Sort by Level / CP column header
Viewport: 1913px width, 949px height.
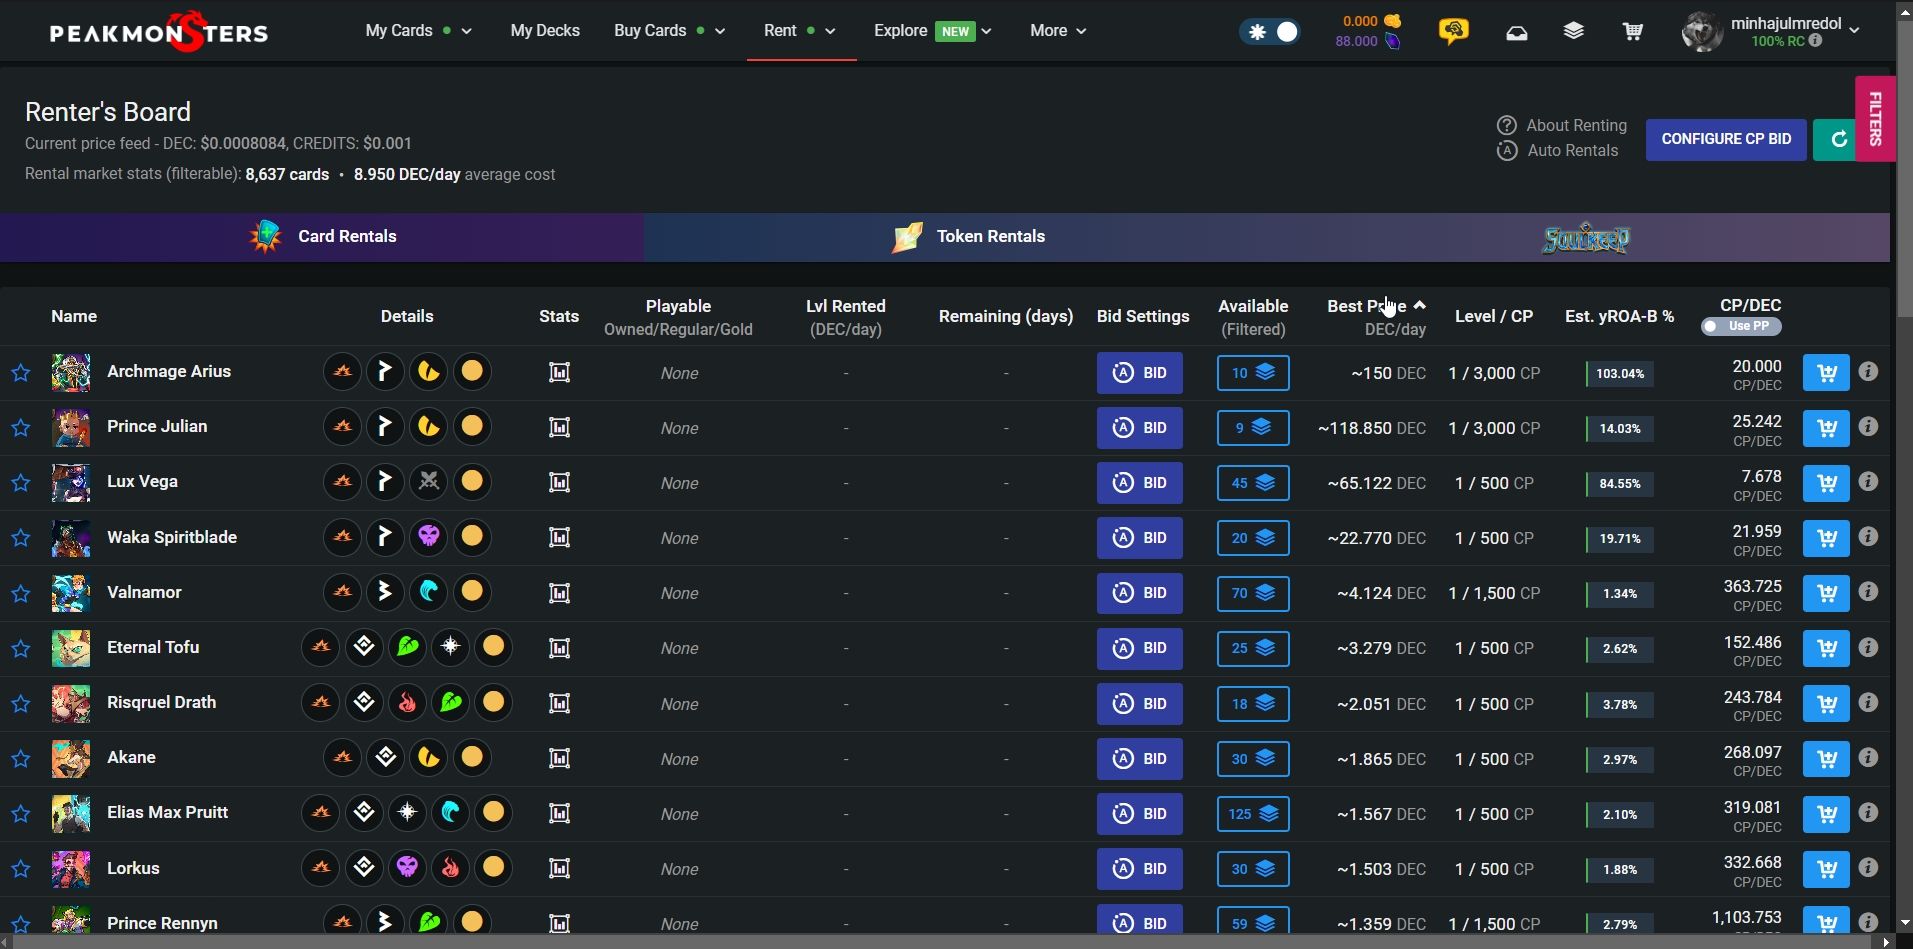click(1494, 316)
